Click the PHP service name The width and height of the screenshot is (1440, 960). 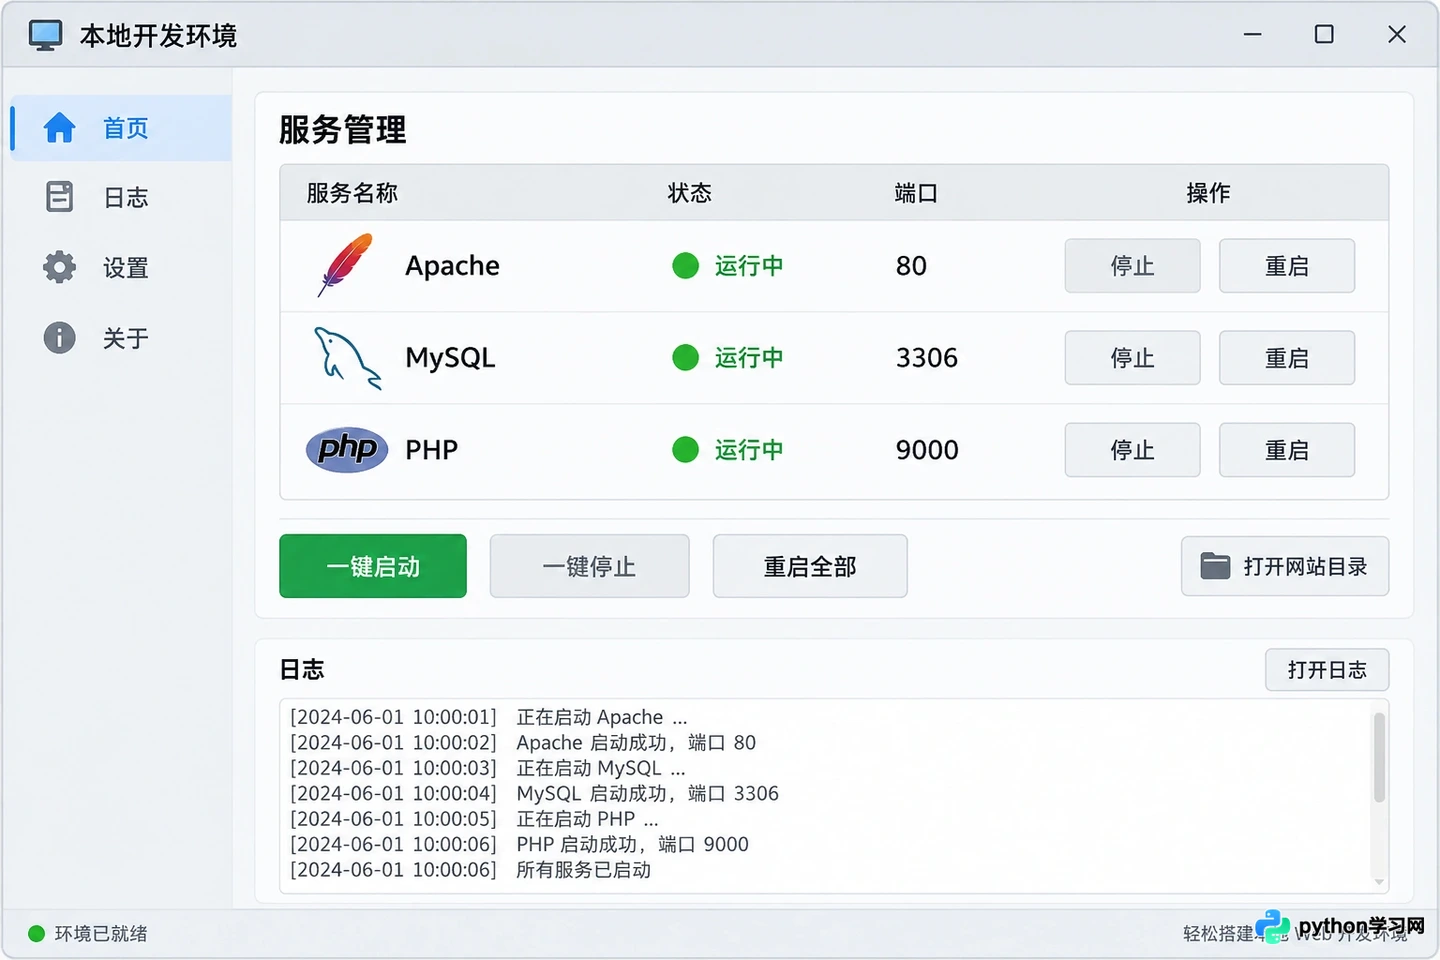(431, 450)
